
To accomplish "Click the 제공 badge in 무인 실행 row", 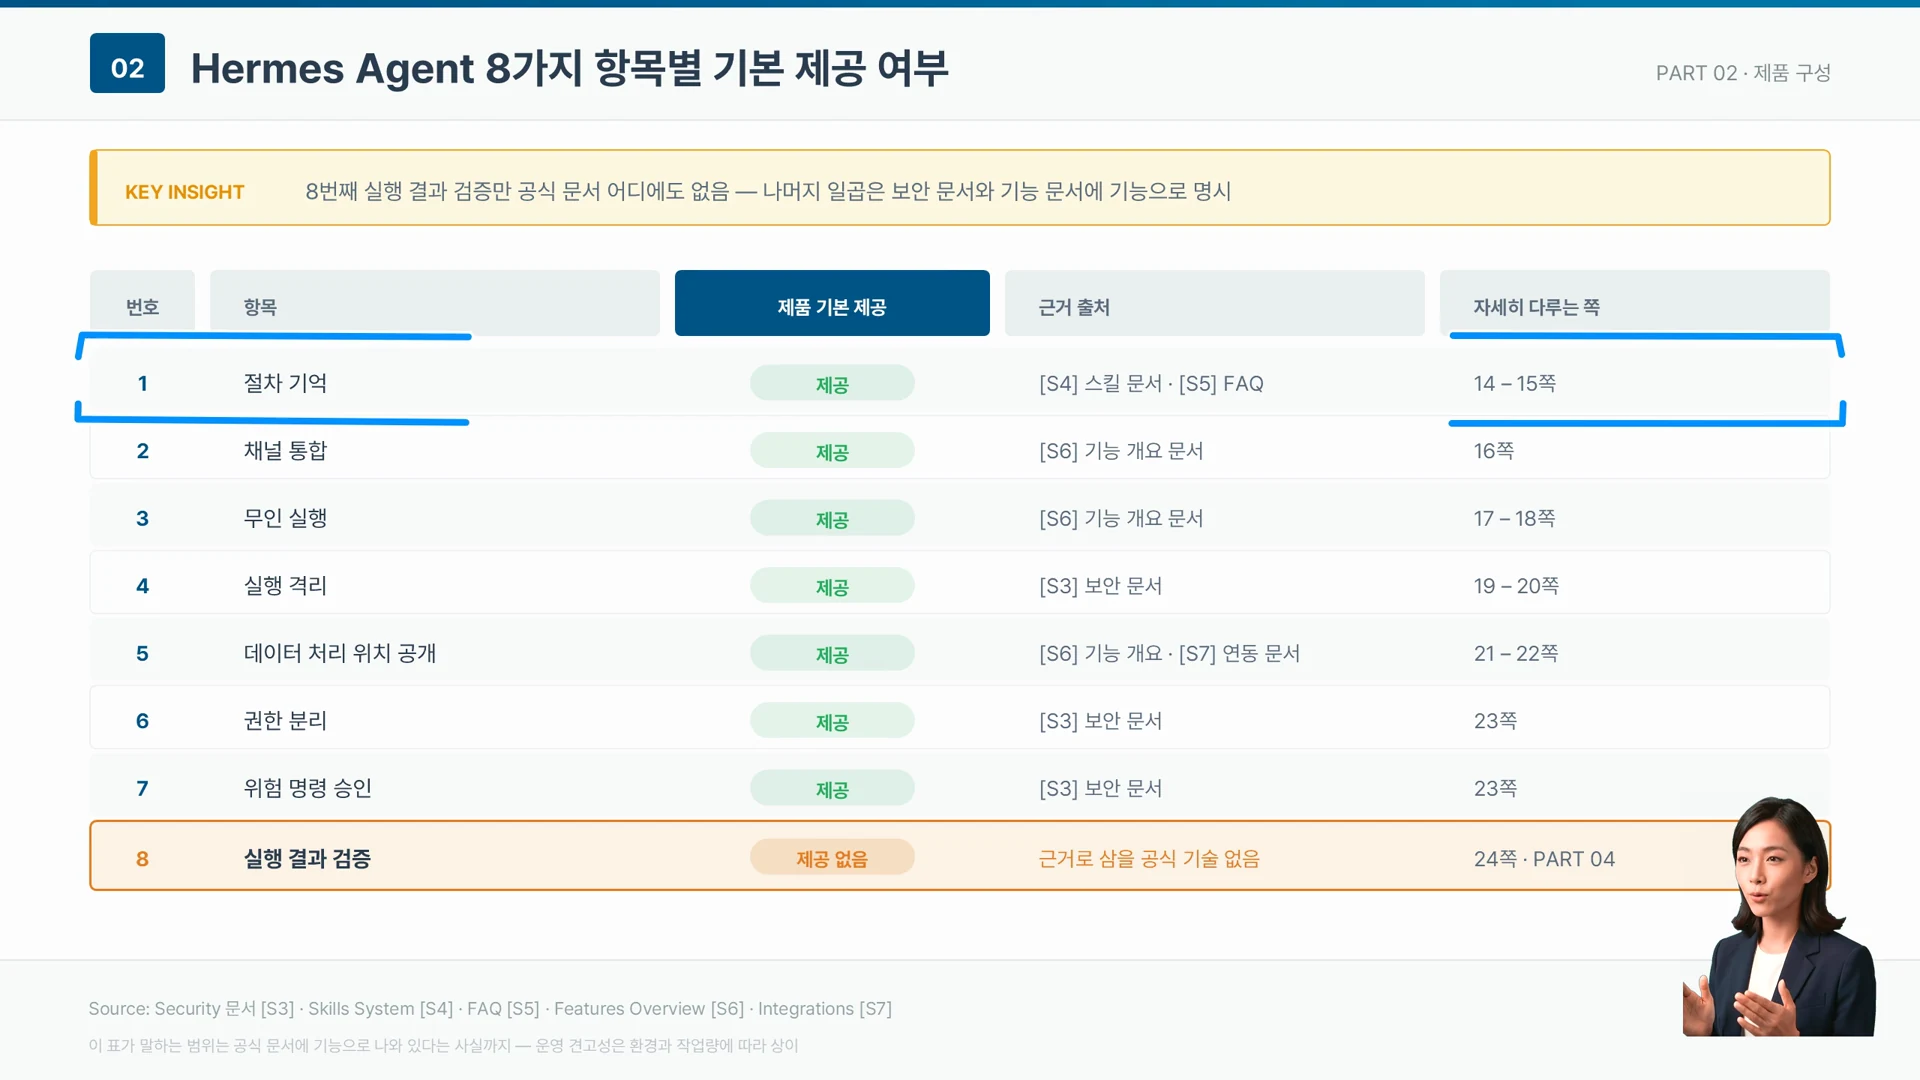I will pyautogui.click(x=832, y=519).
